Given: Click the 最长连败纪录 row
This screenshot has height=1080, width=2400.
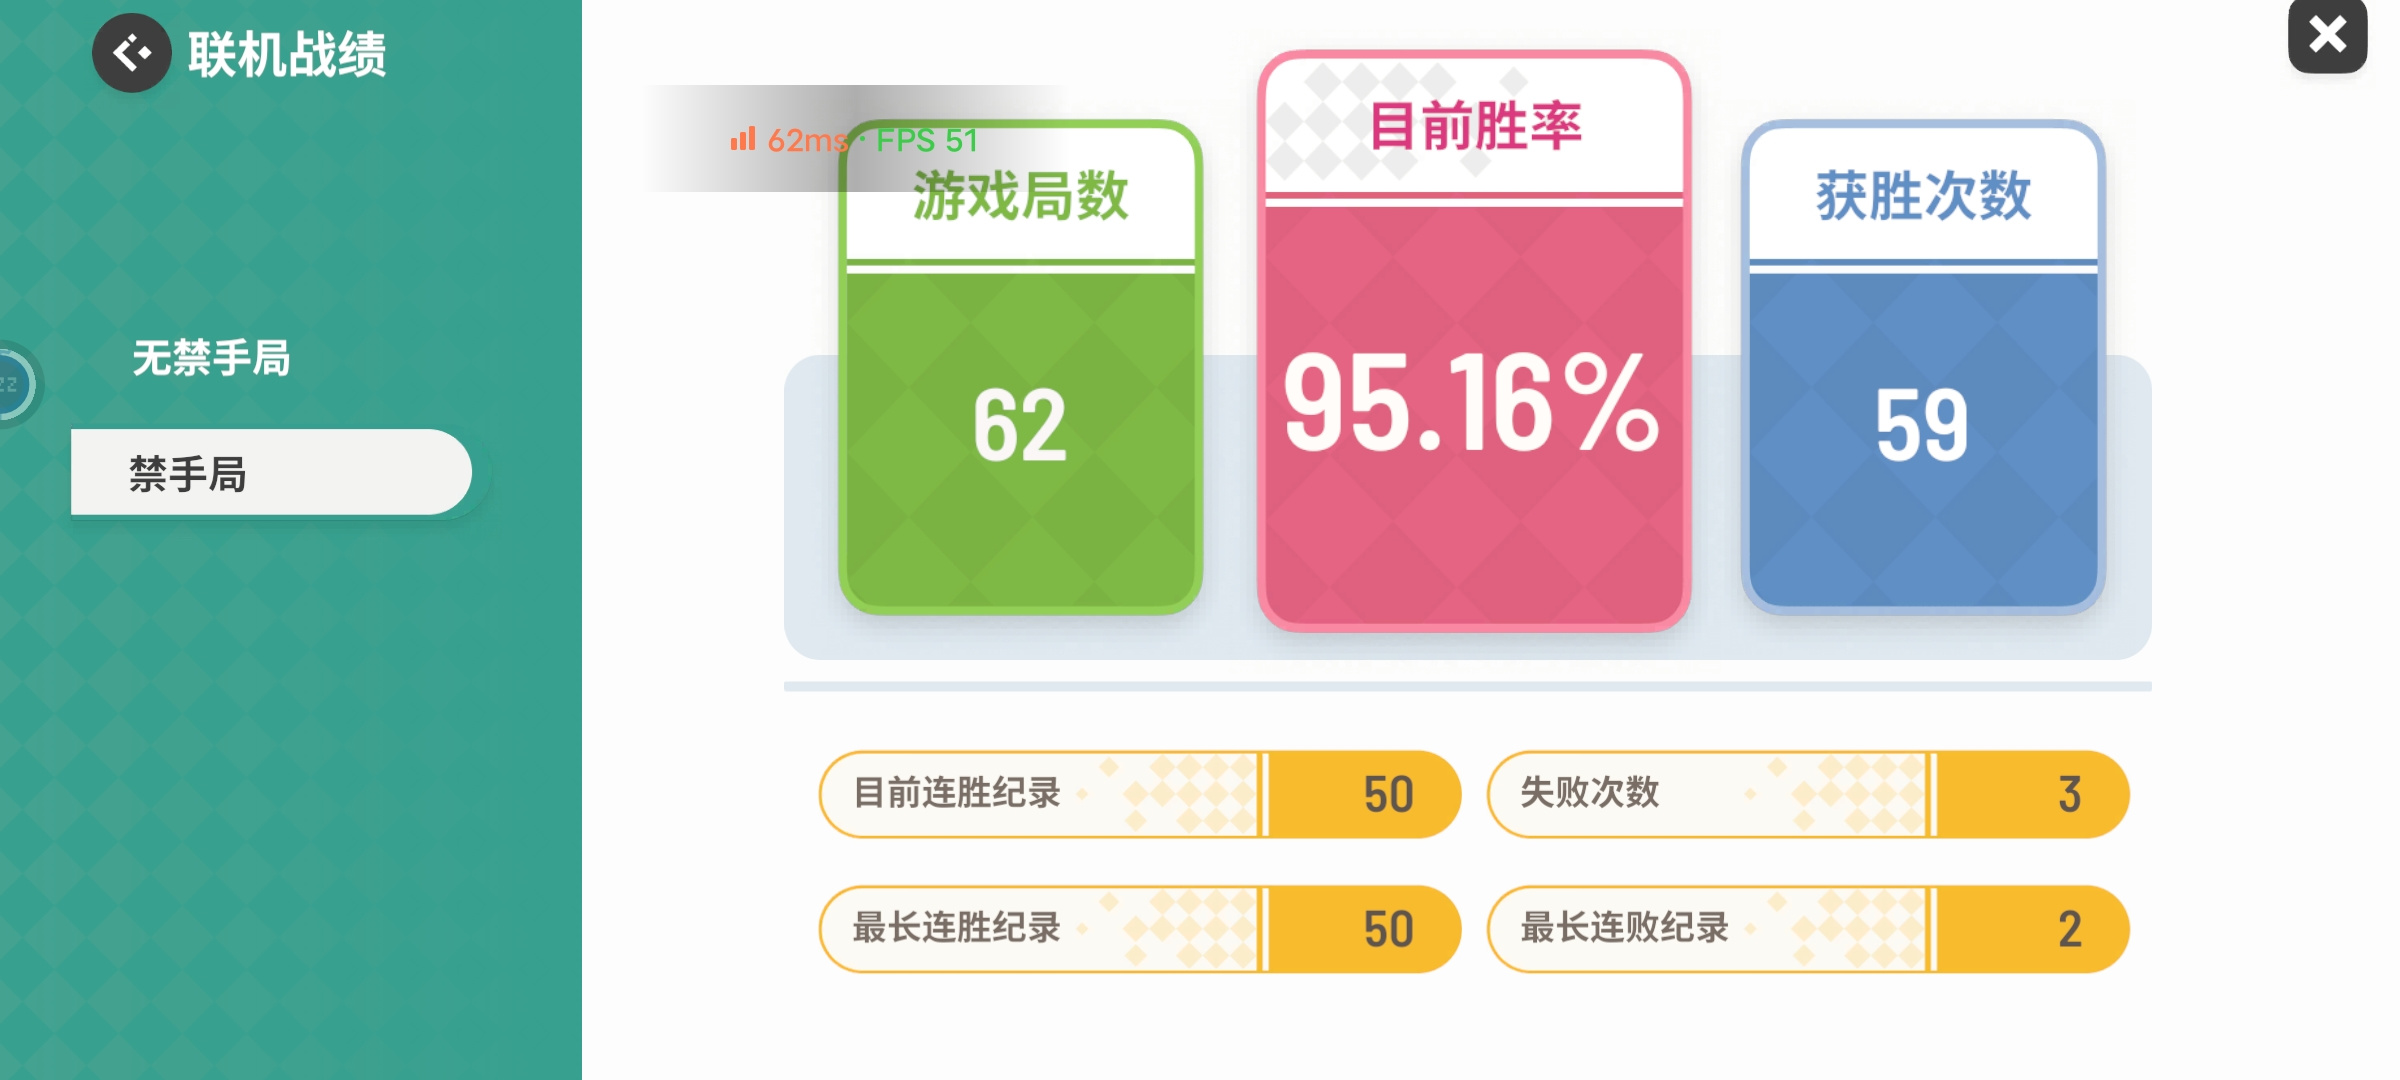Looking at the screenshot, I should [x=1808, y=929].
